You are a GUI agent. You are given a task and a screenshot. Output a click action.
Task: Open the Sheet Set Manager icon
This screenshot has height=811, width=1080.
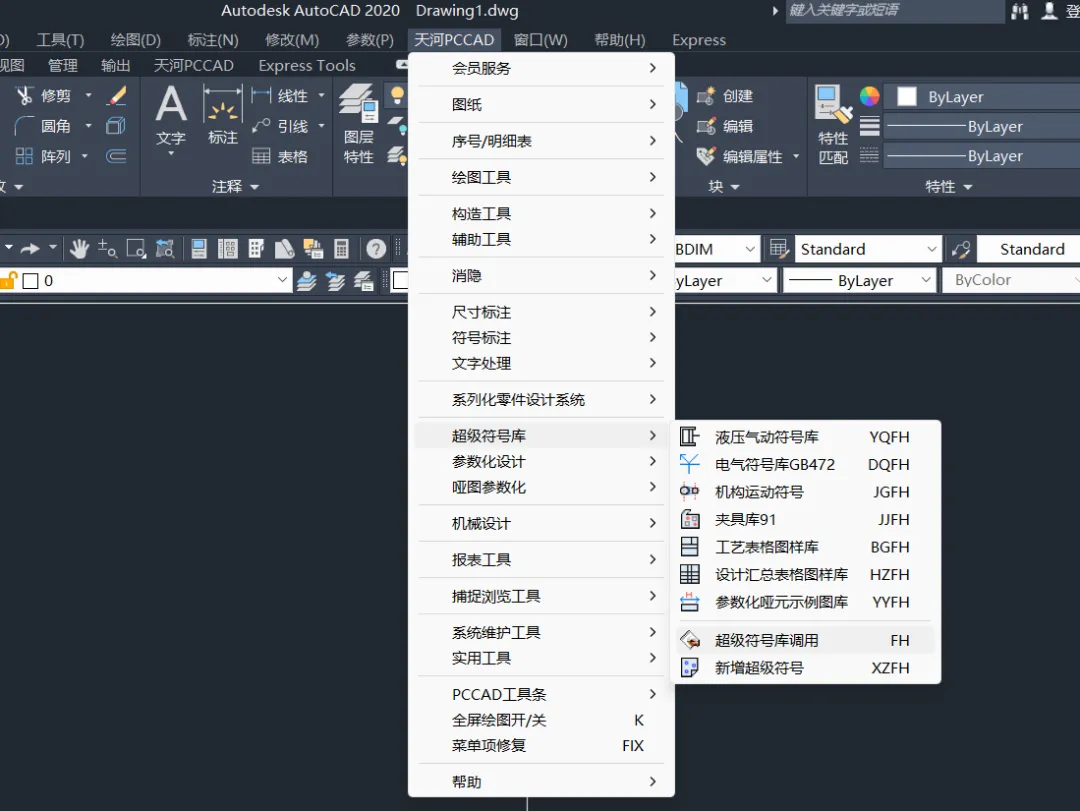point(284,249)
